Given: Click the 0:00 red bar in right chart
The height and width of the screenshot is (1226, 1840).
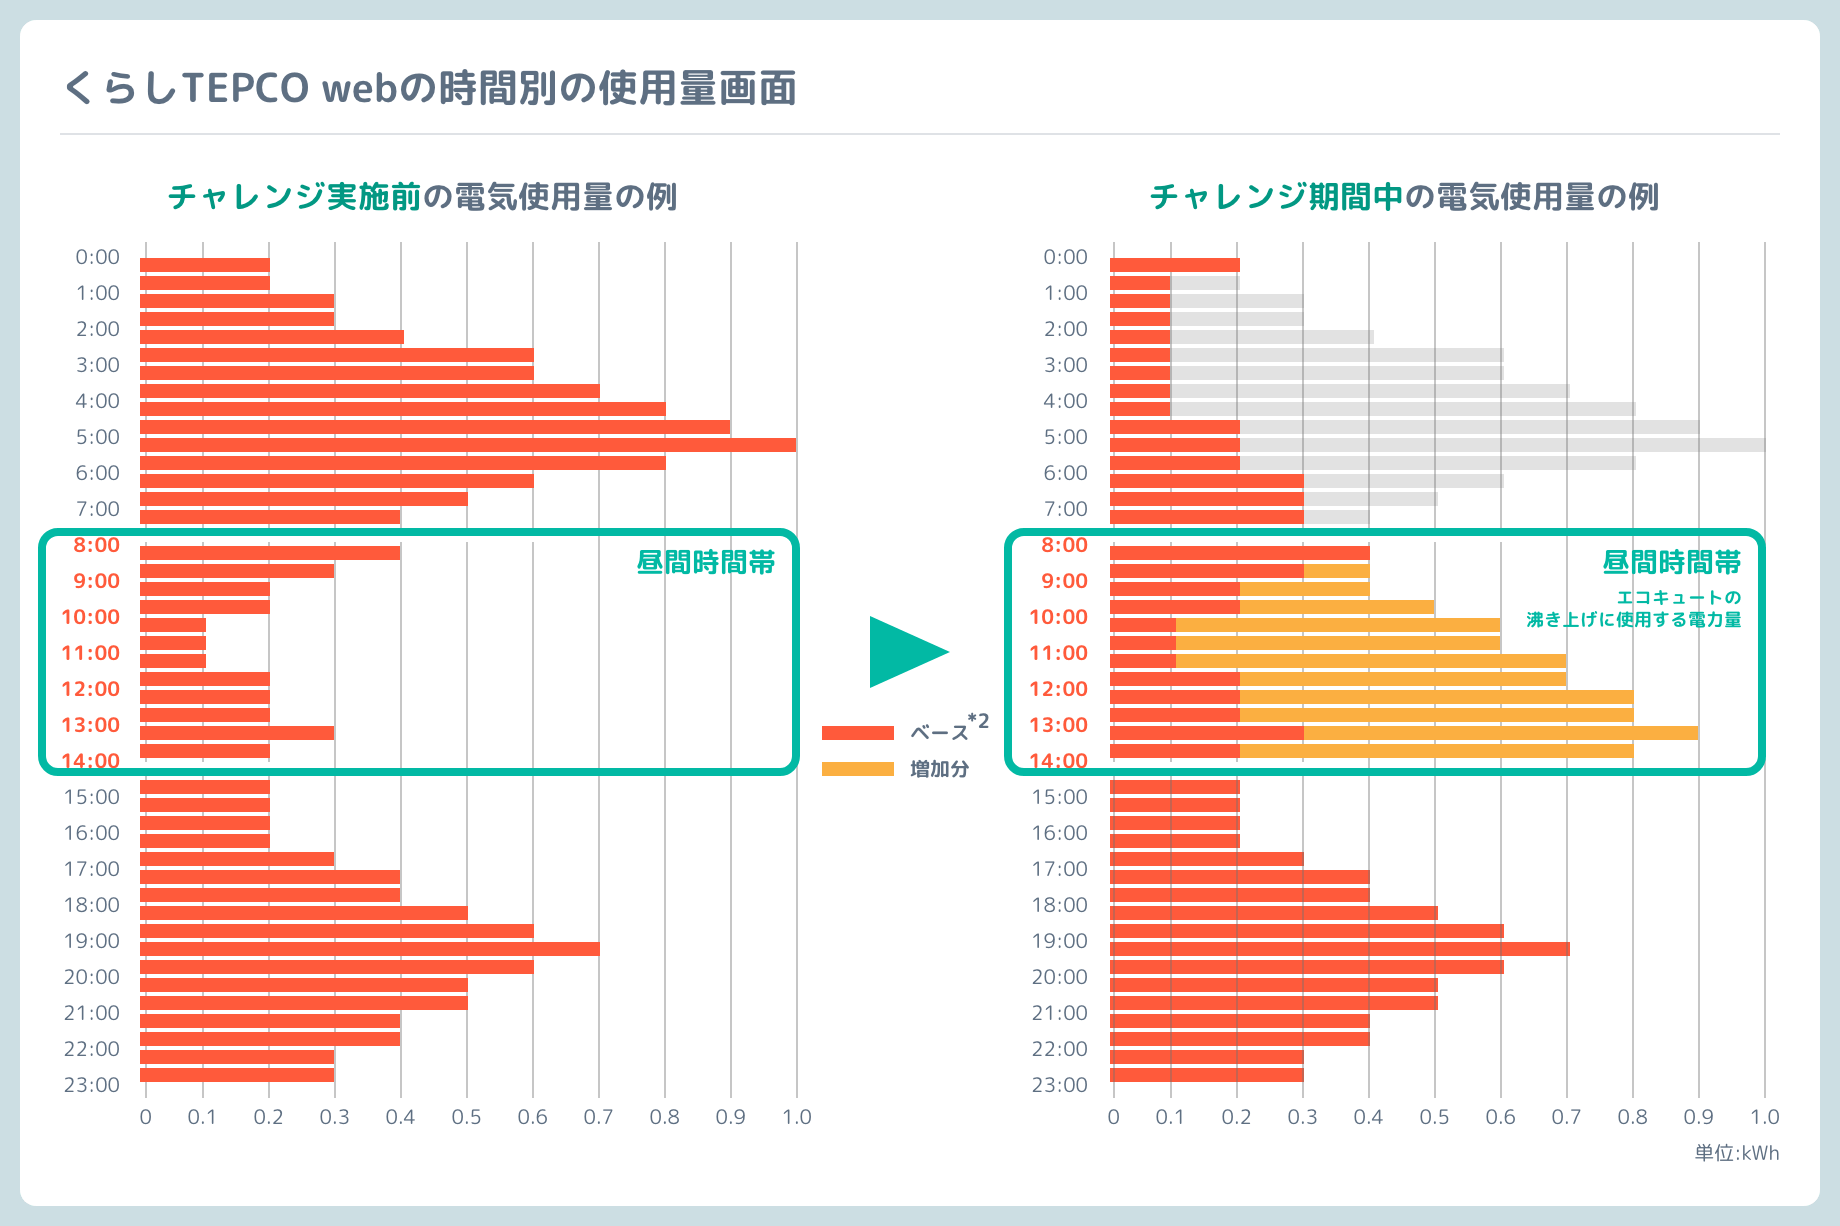Looking at the screenshot, I should (1175, 265).
